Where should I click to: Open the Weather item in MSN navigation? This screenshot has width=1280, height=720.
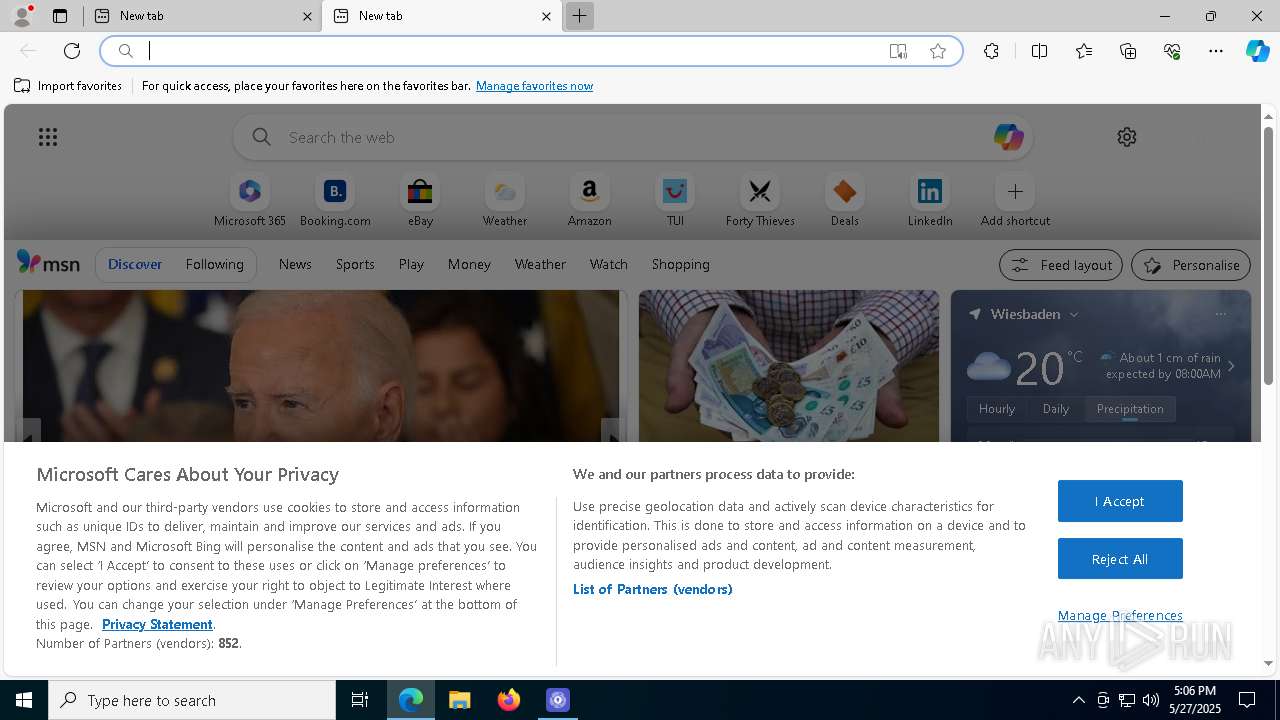[540, 264]
